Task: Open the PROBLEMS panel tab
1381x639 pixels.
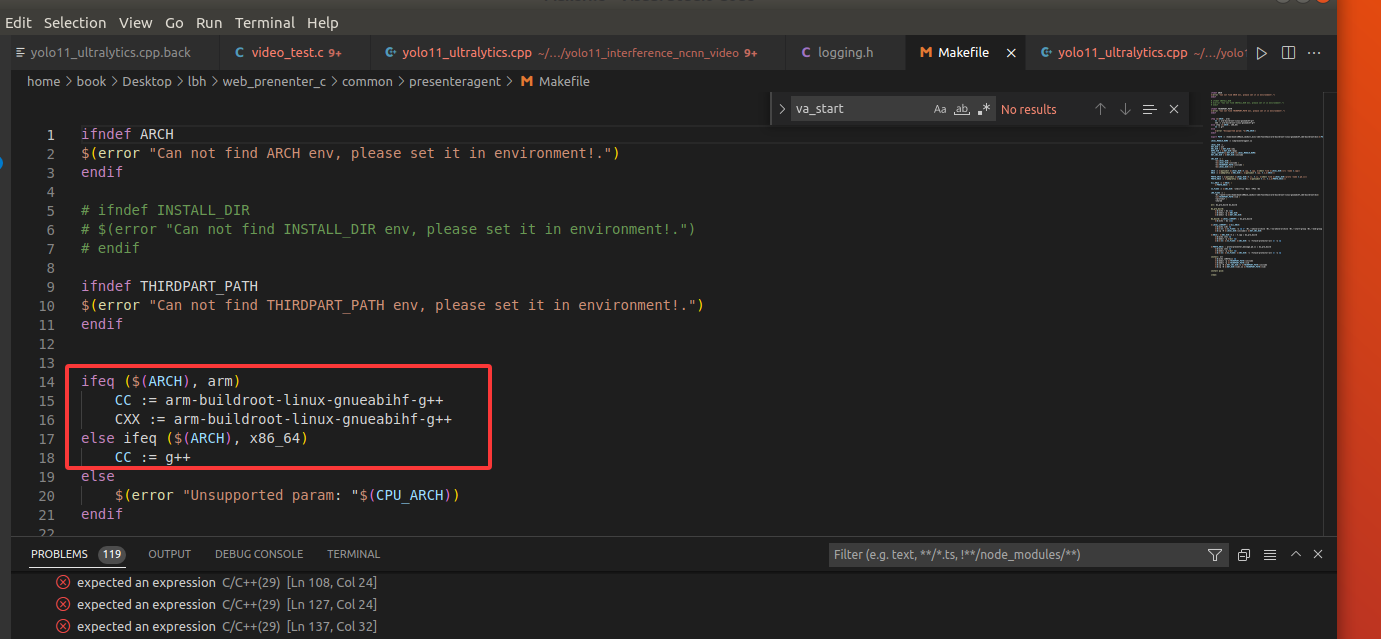Action: (x=60, y=554)
